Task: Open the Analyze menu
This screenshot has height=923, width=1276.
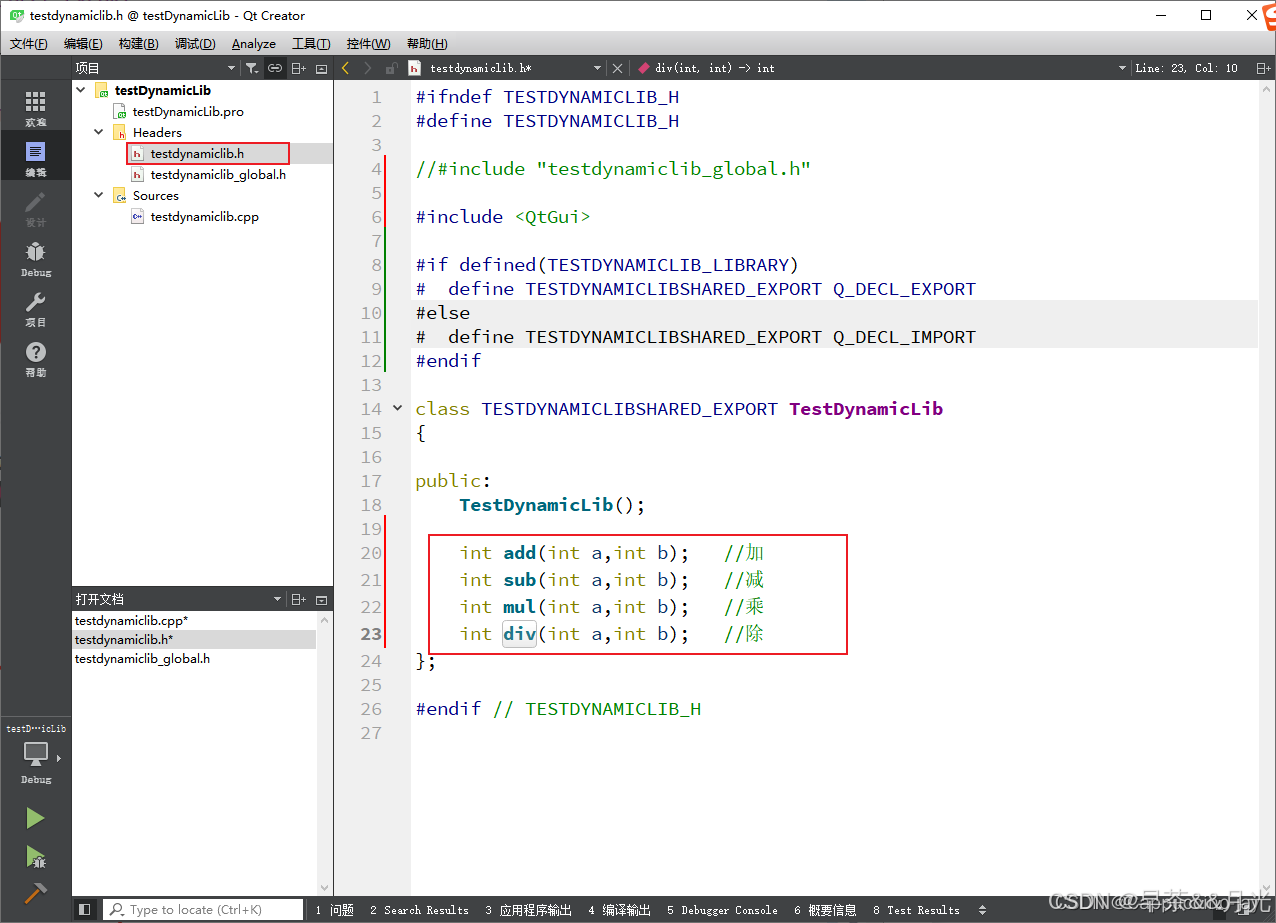Action: (x=254, y=44)
